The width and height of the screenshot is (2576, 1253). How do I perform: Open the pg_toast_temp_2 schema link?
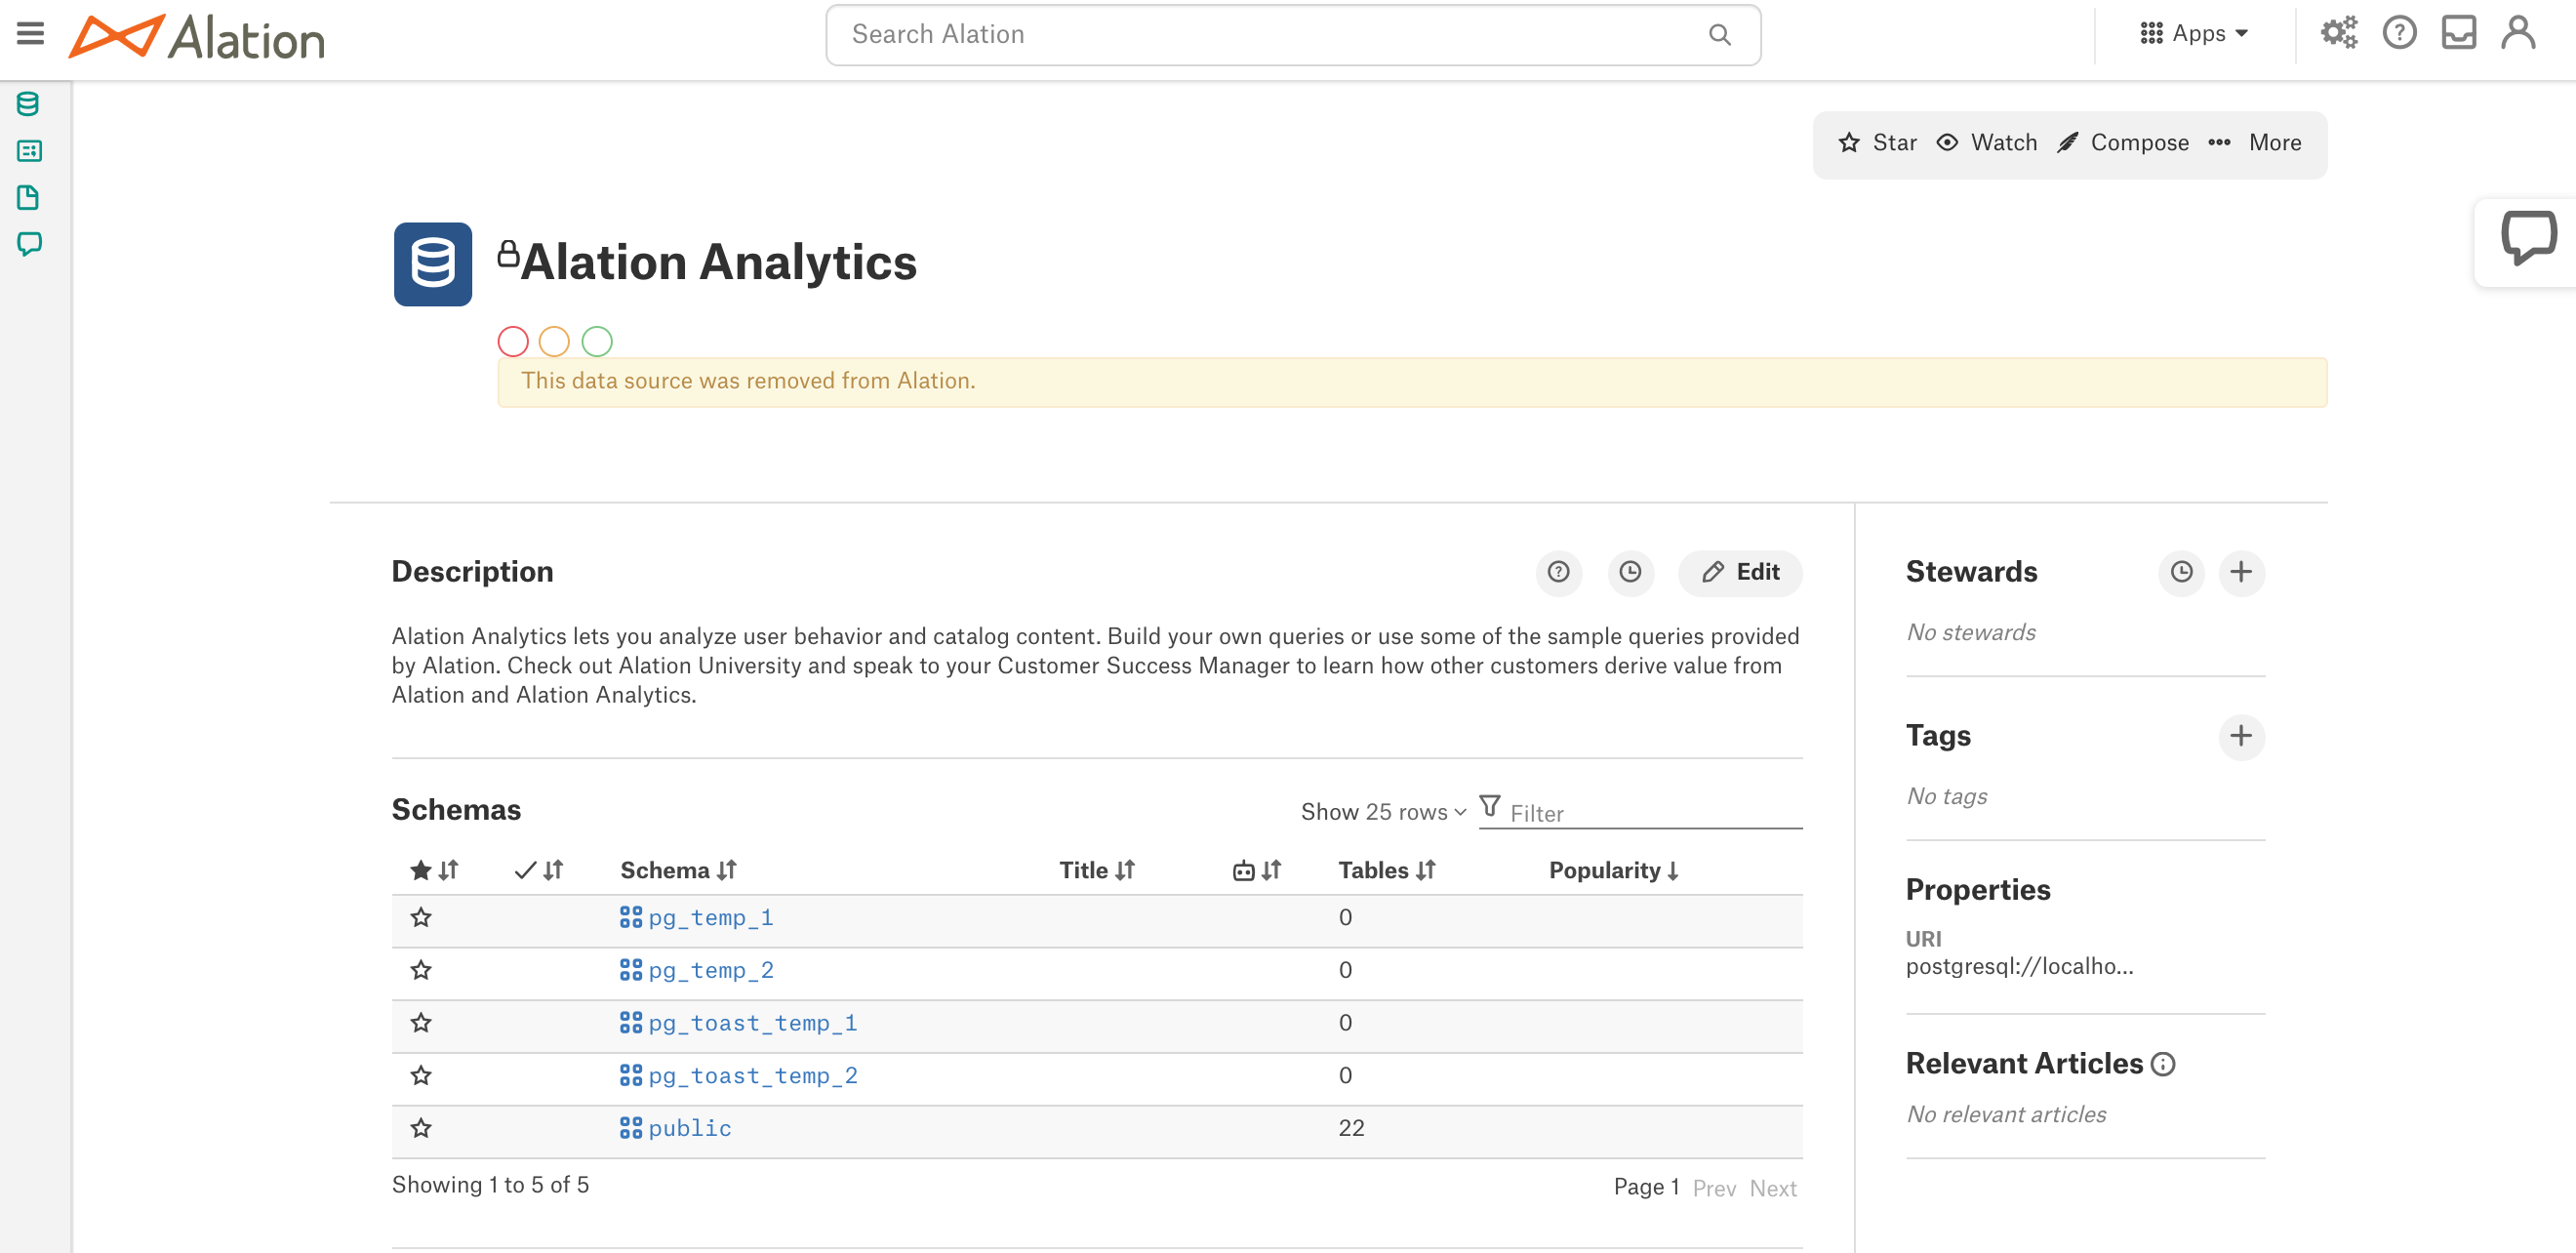(752, 1075)
